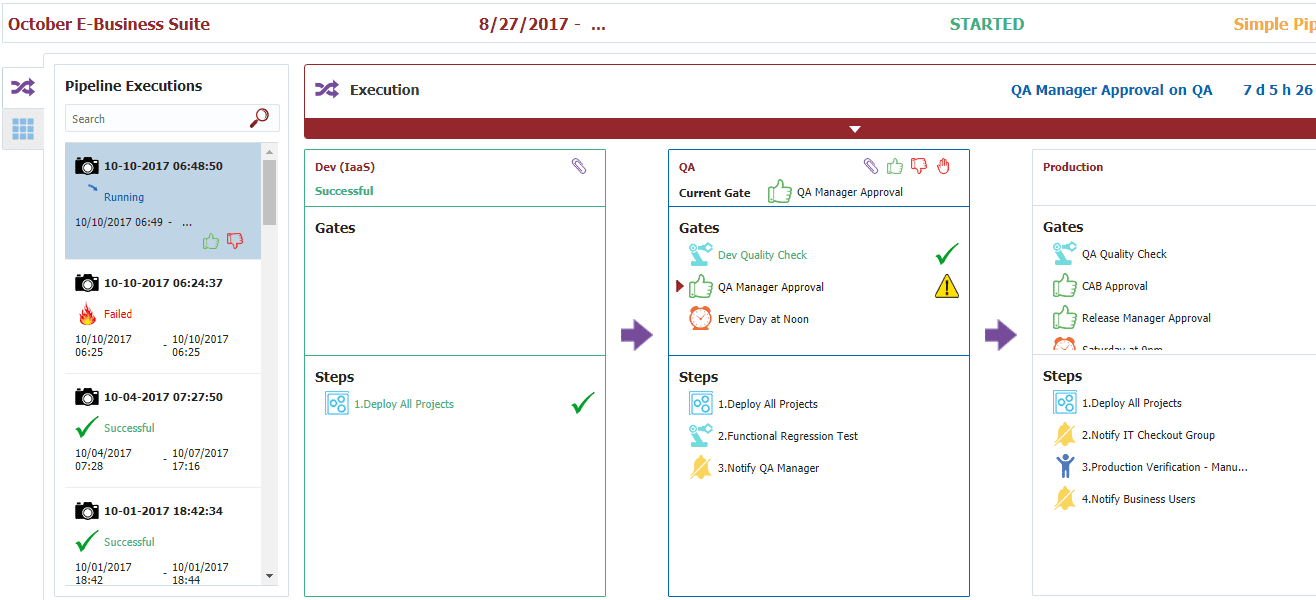The image size is (1316, 600).
Task: Switch to the pipeline shuffle view sidebar tab
Action: click(22, 87)
